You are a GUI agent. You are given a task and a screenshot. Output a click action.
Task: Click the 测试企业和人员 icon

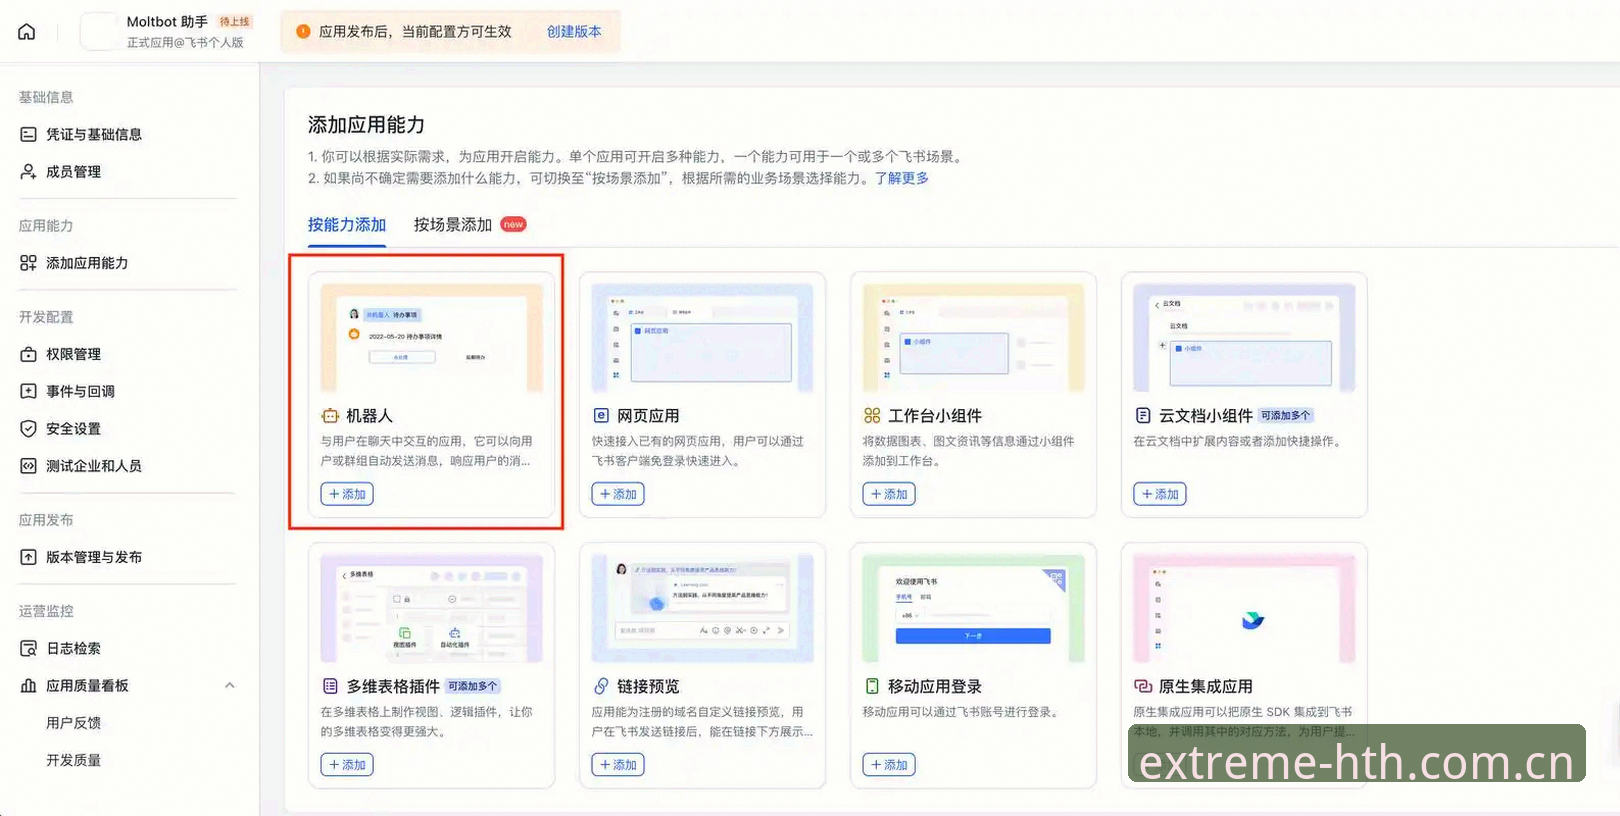pos(28,466)
